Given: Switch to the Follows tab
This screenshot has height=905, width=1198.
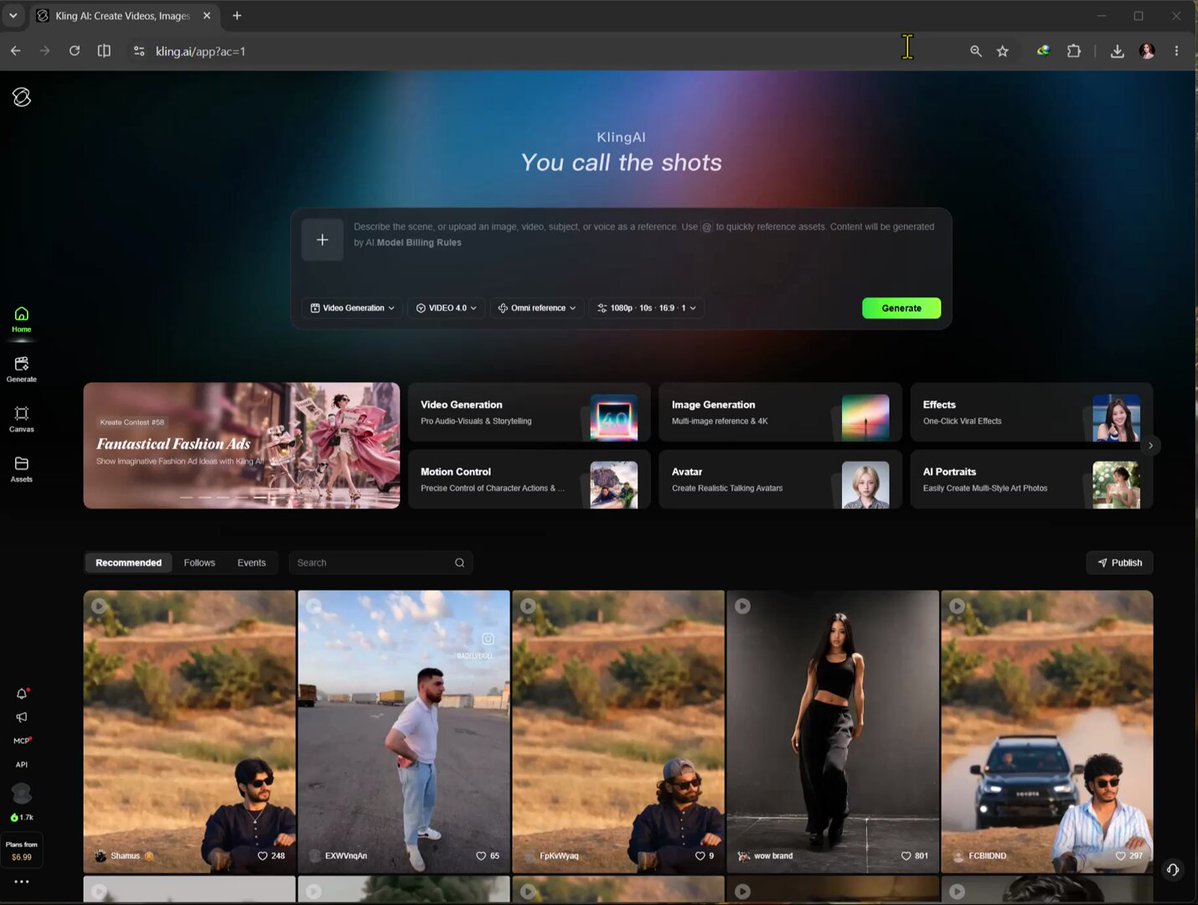Looking at the screenshot, I should (x=199, y=563).
